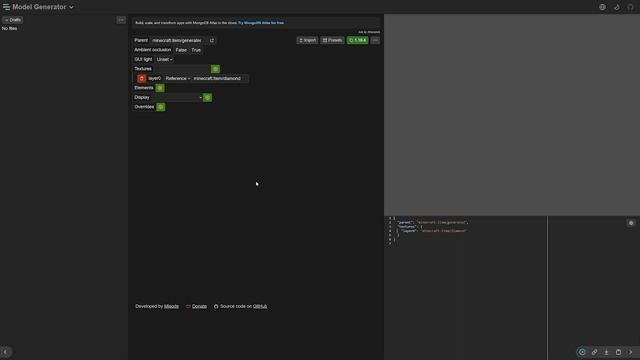The height and width of the screenshot is (360, 640).
Task: Open the GitHub source code link
Action: point(260,306)
